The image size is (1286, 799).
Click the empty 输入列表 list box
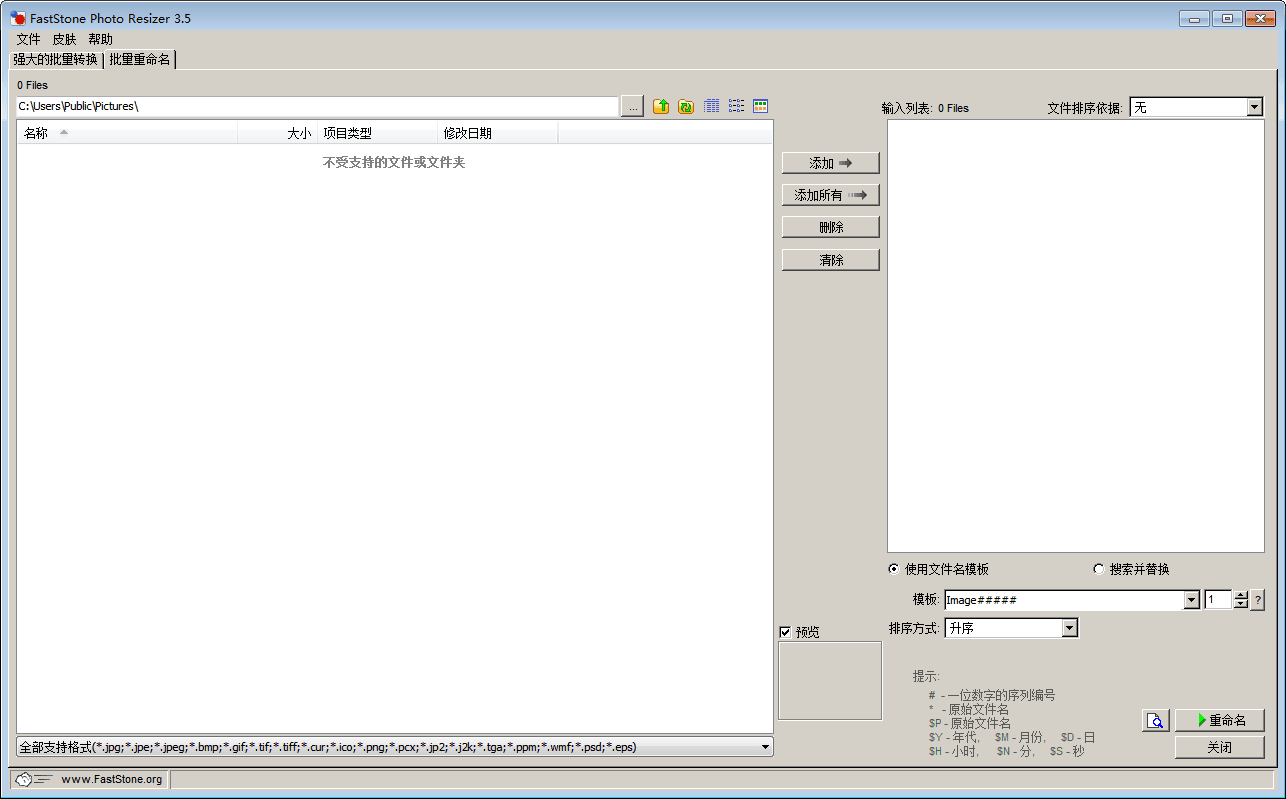(x=1076, y=336)
